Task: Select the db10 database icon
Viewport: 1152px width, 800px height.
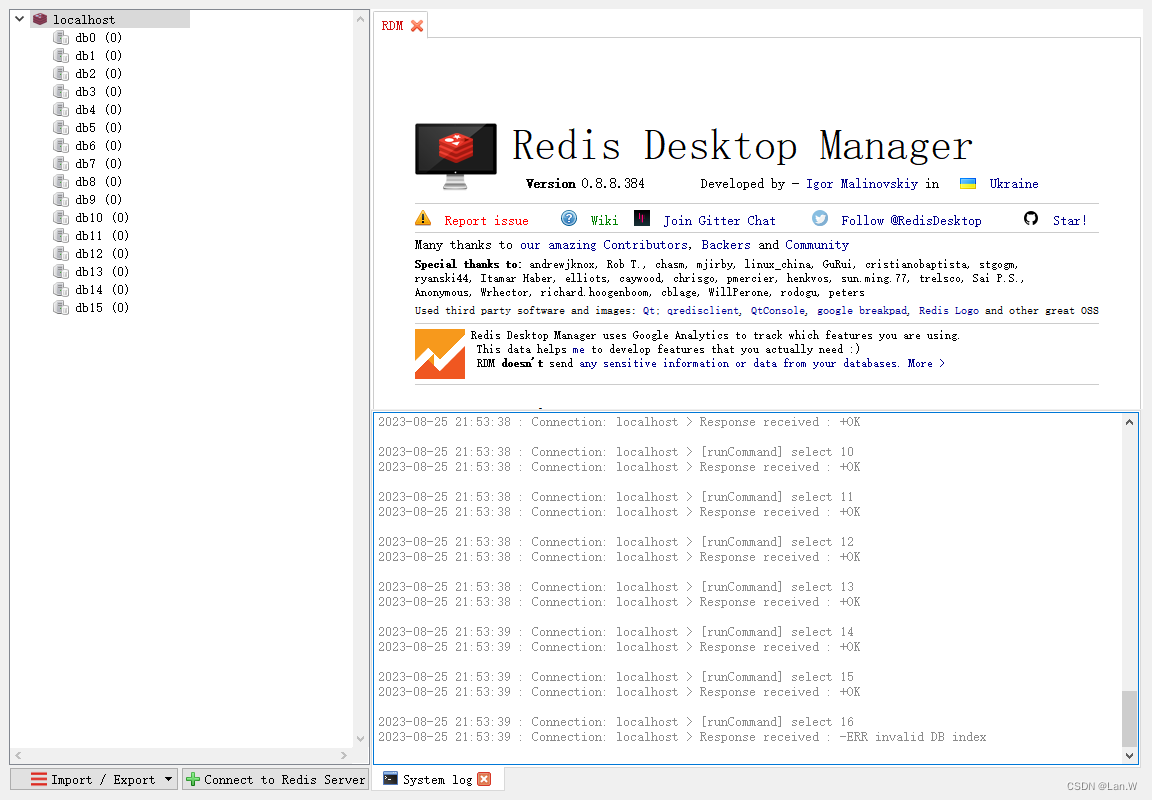Action: click(x=61, y=217)
